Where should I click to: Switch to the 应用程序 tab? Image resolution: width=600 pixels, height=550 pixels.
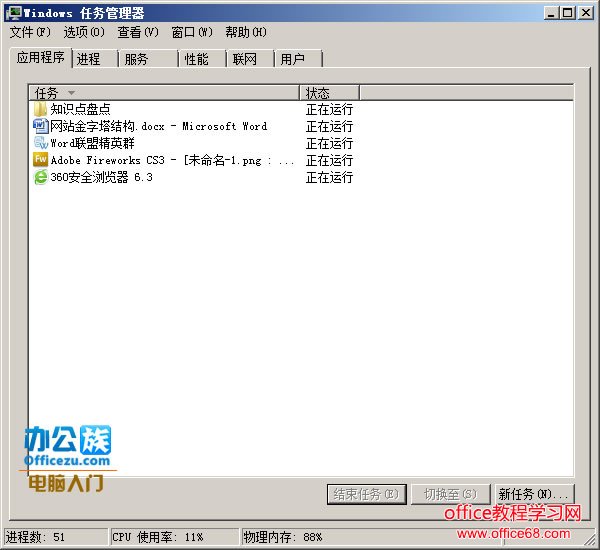coord(41,58)
